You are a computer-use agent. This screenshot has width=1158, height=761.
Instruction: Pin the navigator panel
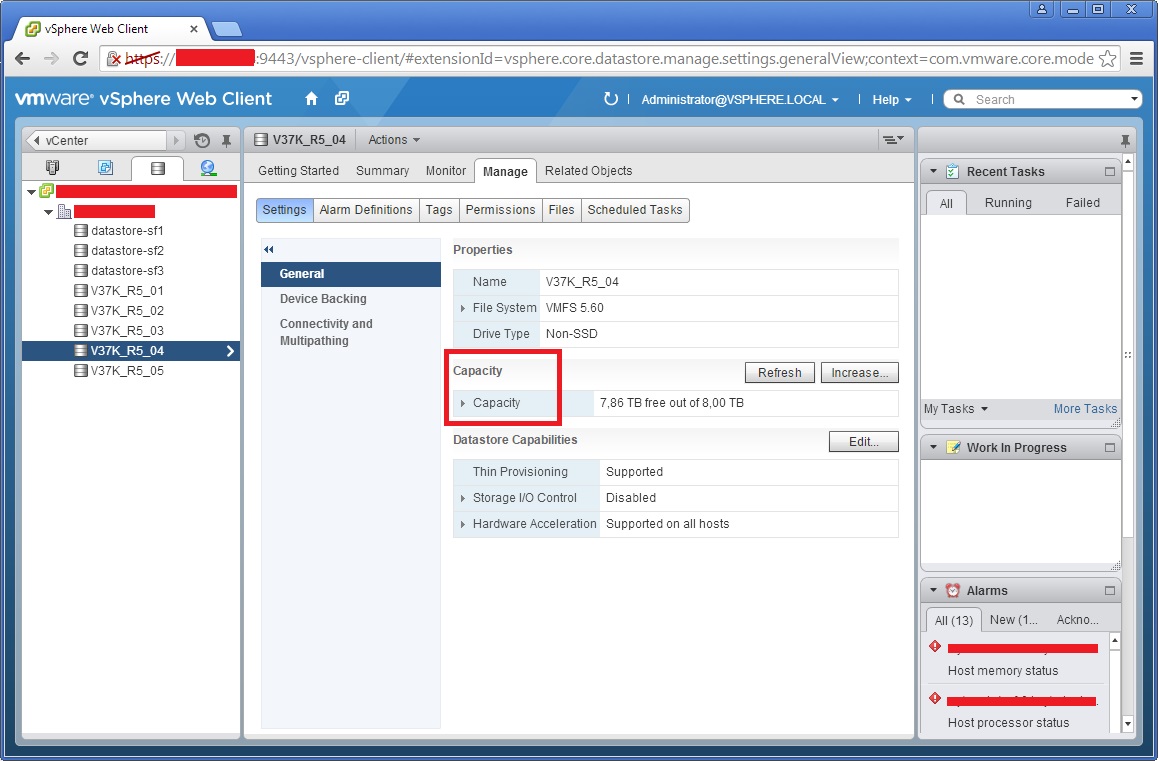[x=226, y=140]
